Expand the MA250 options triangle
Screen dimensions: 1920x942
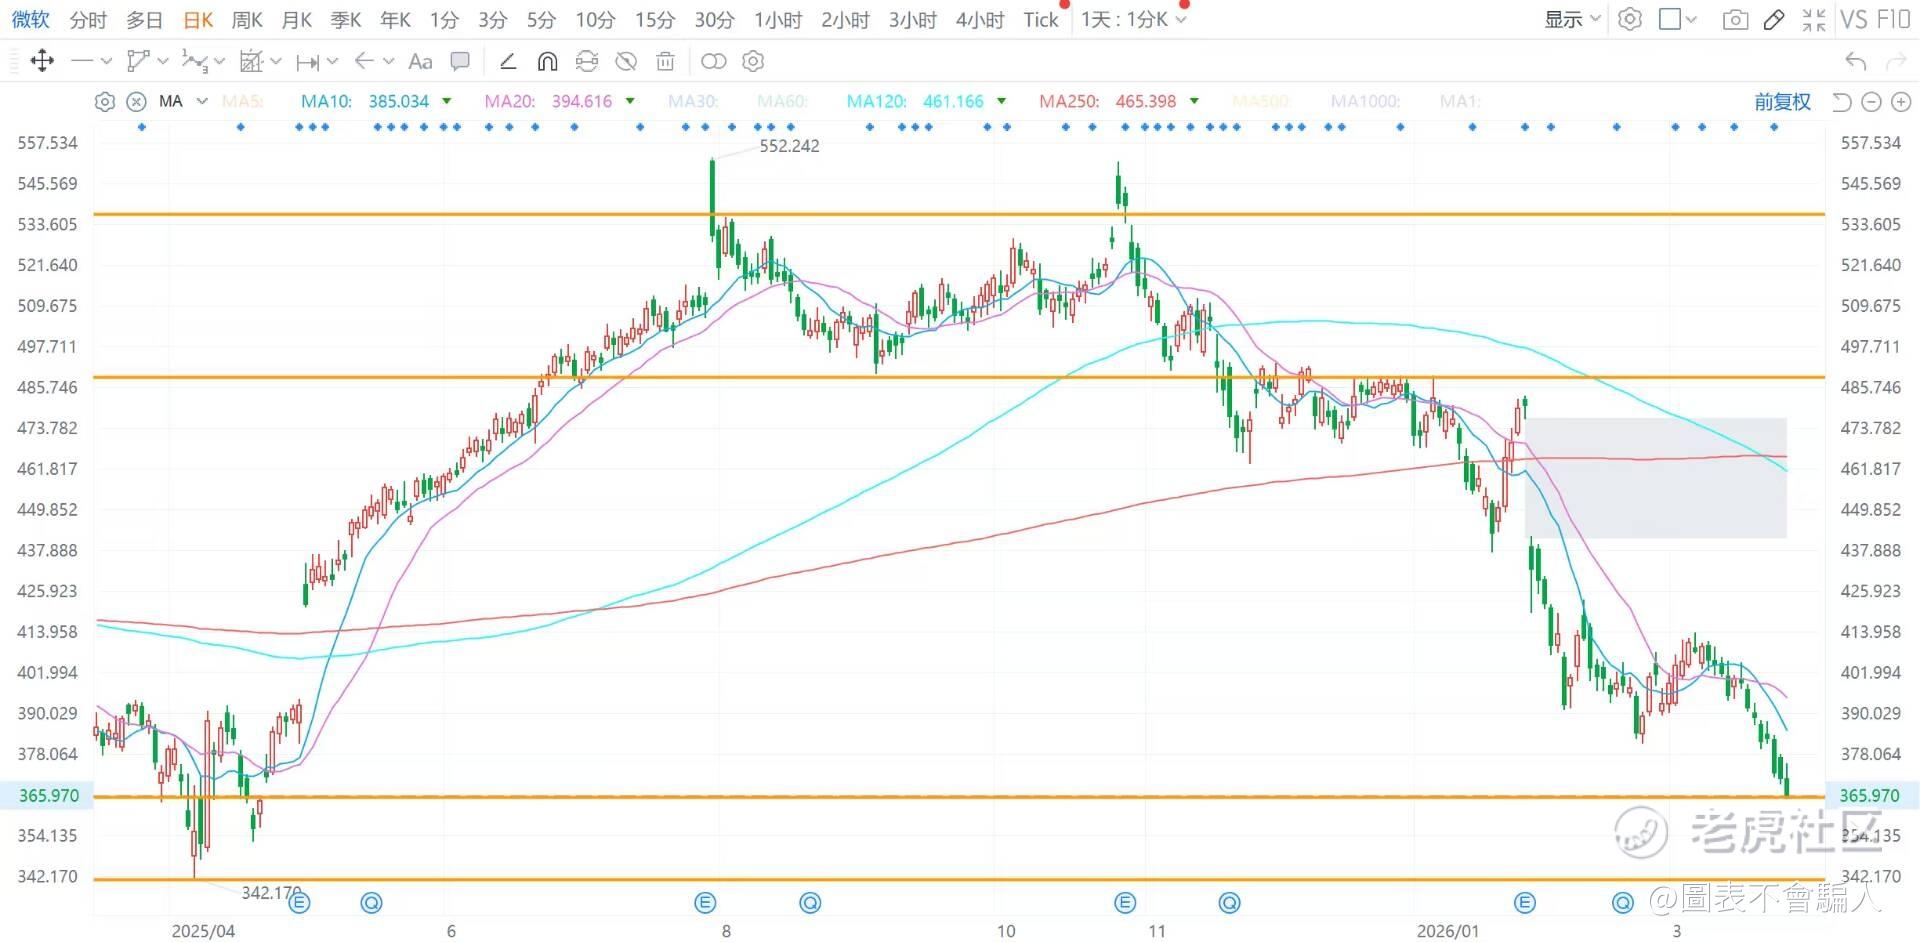pos(1194,101)
